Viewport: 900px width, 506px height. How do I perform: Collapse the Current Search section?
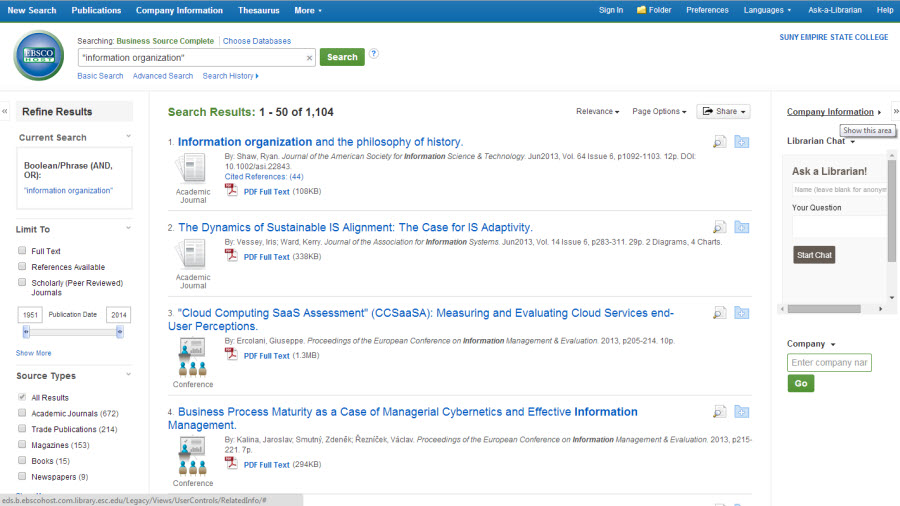tap(129, 137)
